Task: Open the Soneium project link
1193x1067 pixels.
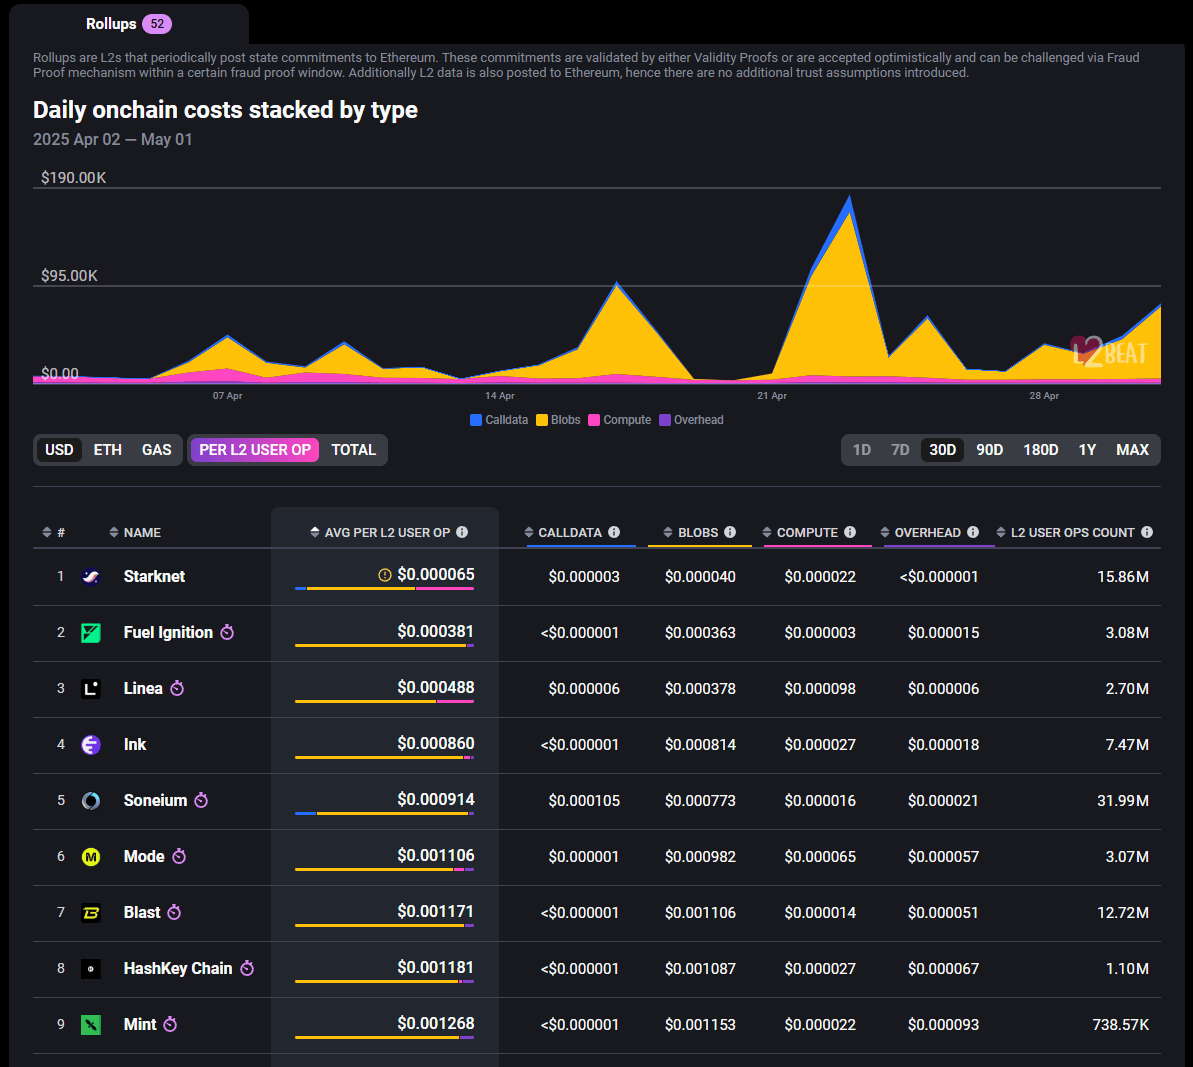Action: point(155,801)
